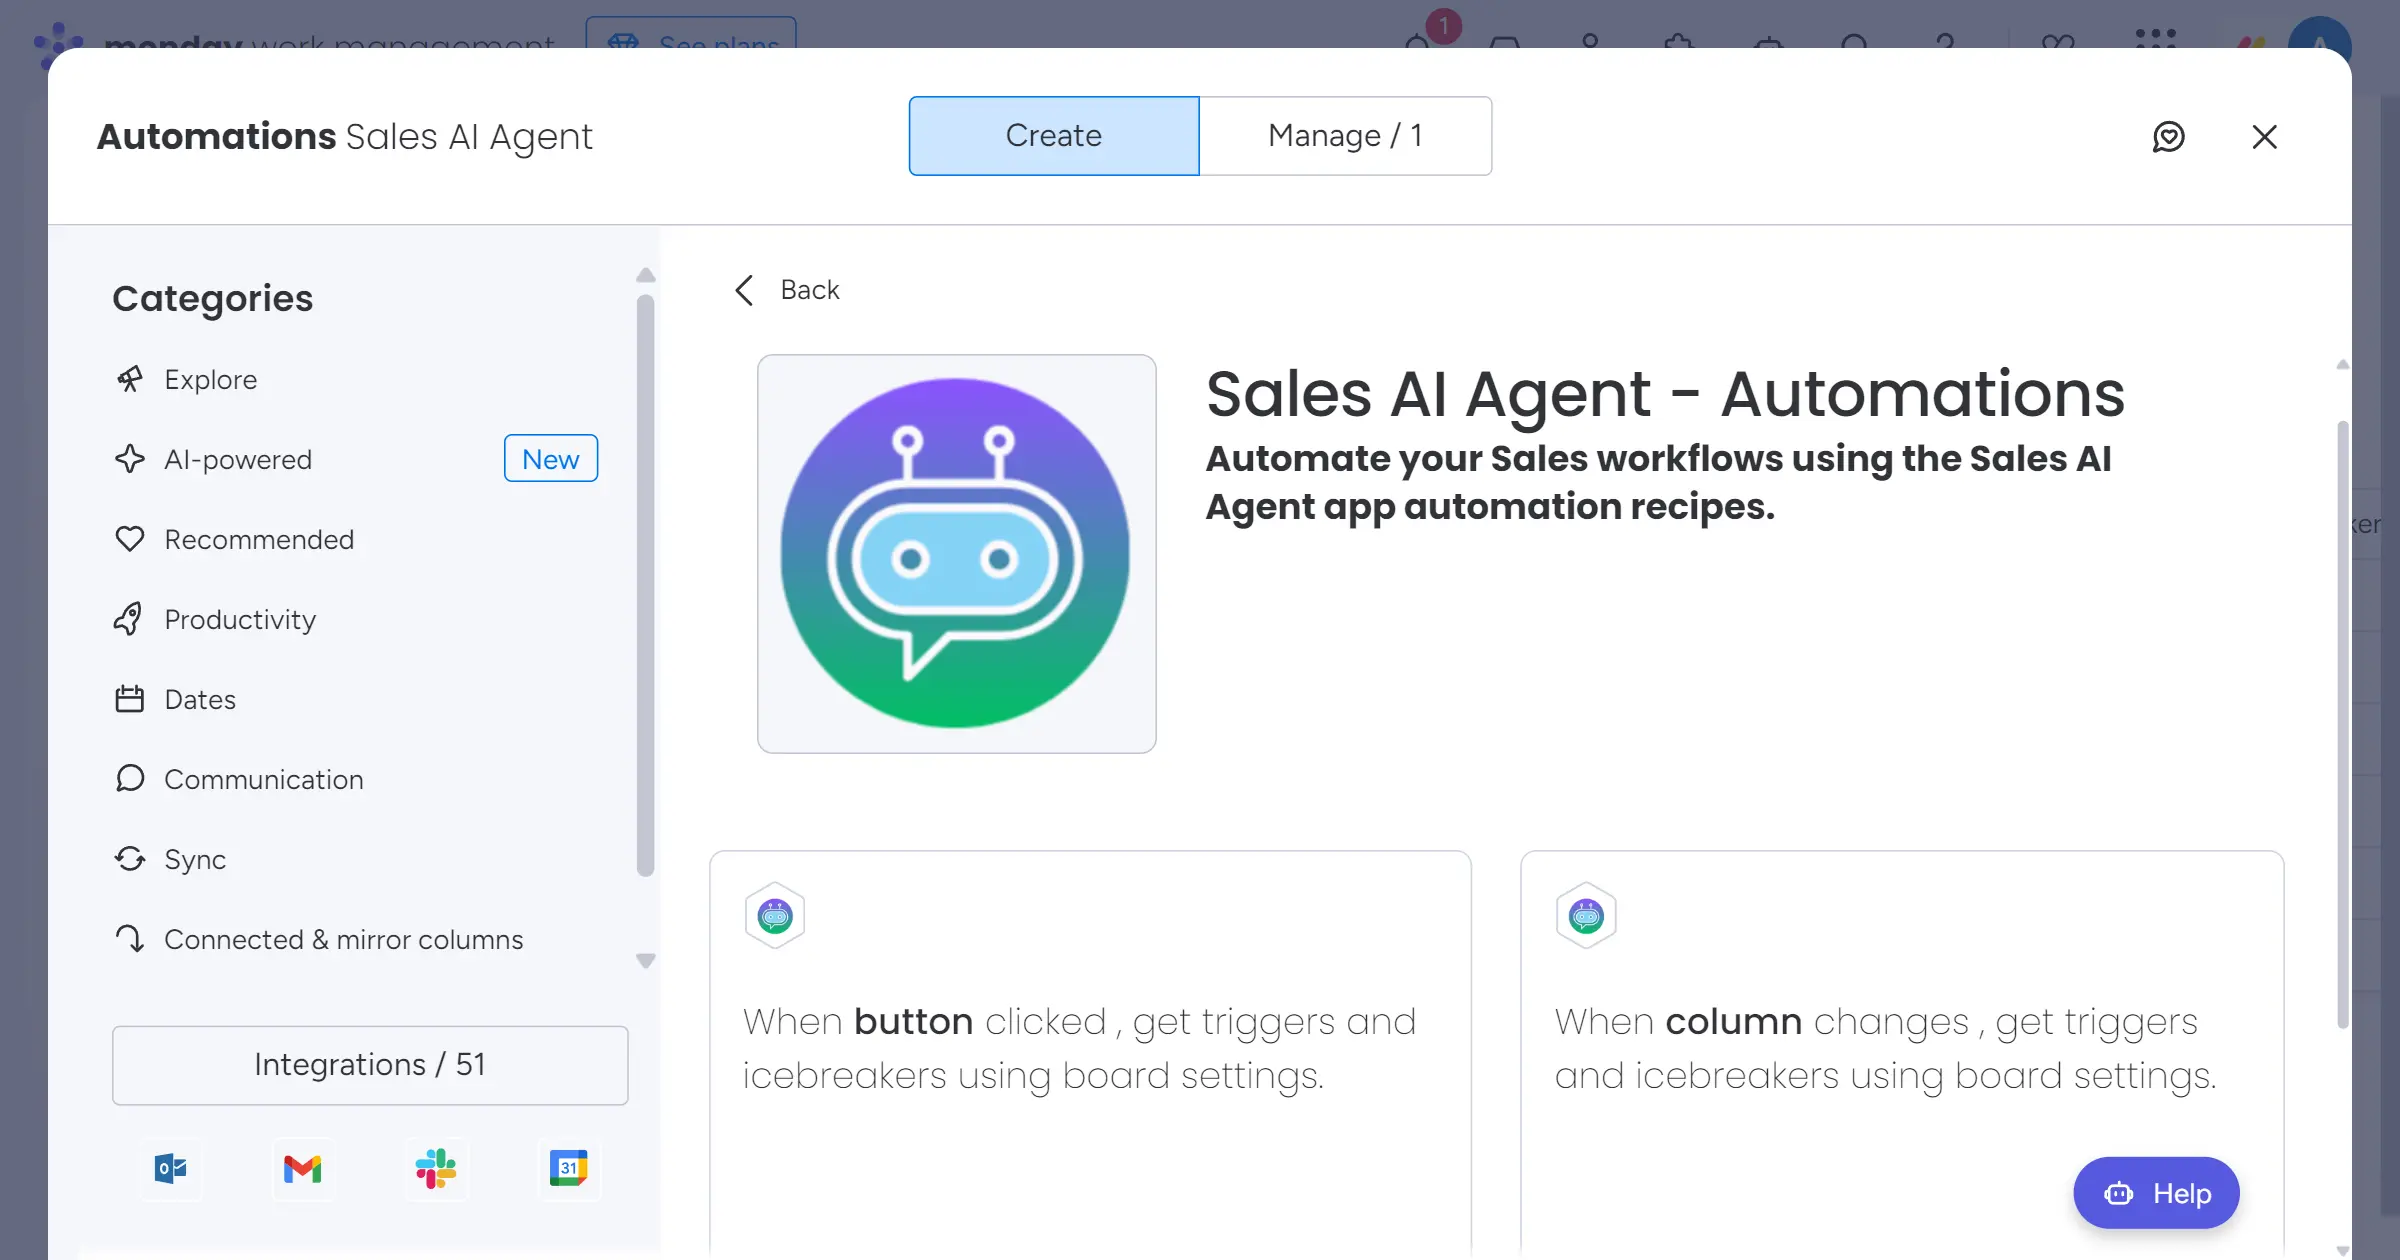Click the Gmail integration icon
Screen dimensions: 2400x1260
tap(303, 1168)
